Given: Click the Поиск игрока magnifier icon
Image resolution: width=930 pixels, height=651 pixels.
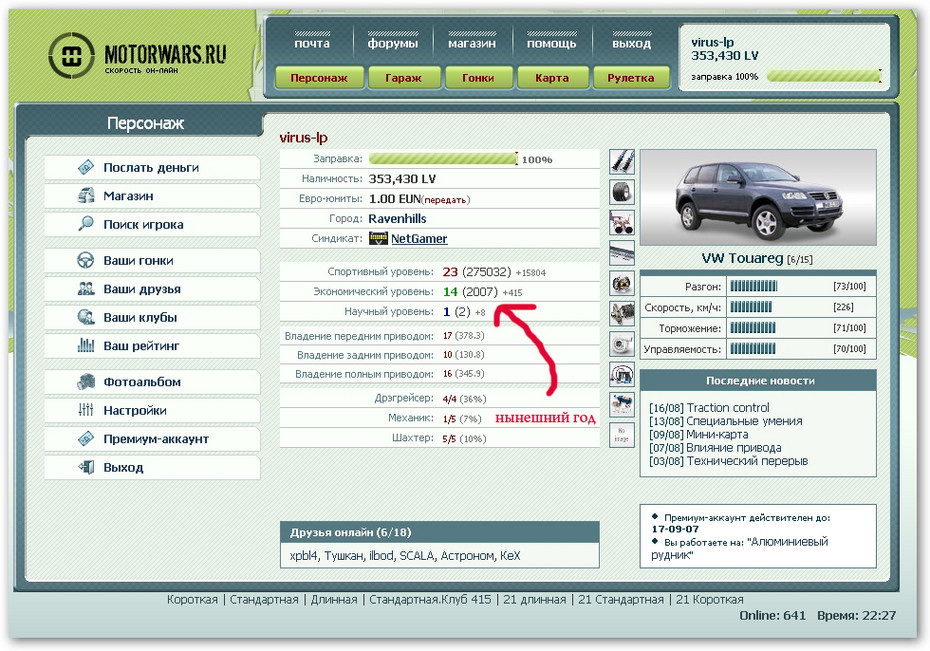Looking at the screenshot, I should (x=86, y=224).
